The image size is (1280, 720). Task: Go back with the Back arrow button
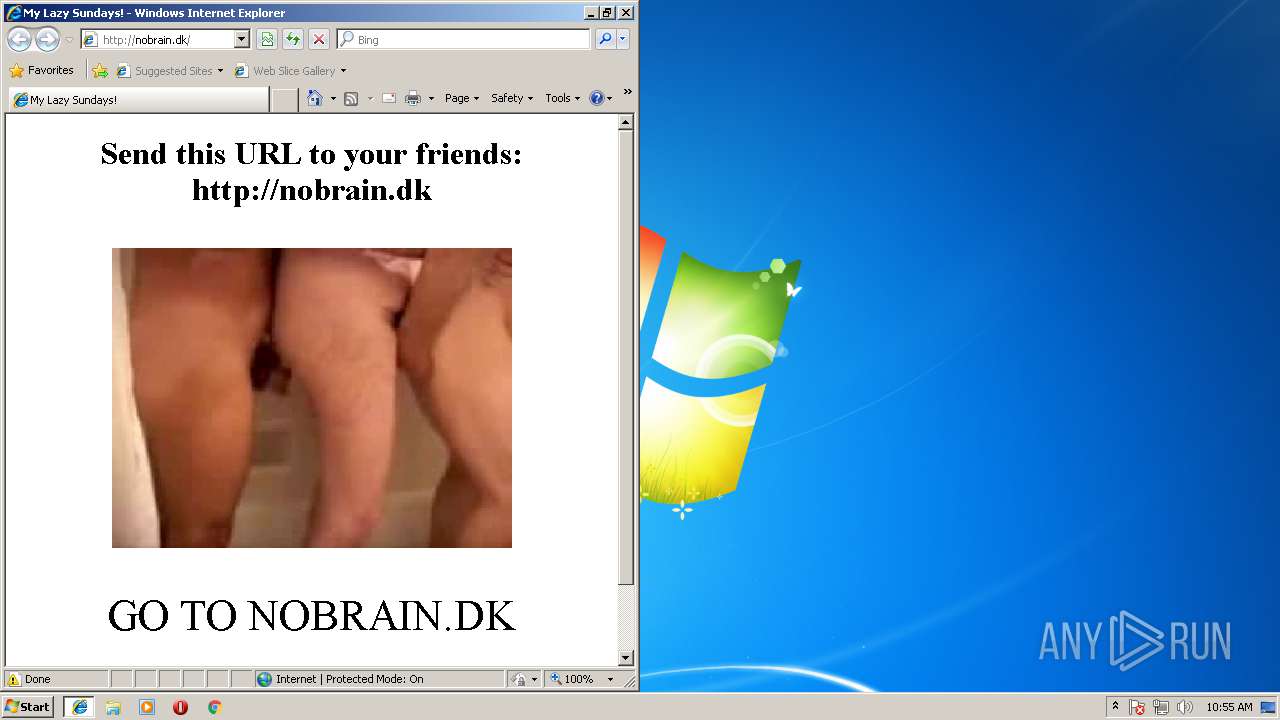(19, 39)
